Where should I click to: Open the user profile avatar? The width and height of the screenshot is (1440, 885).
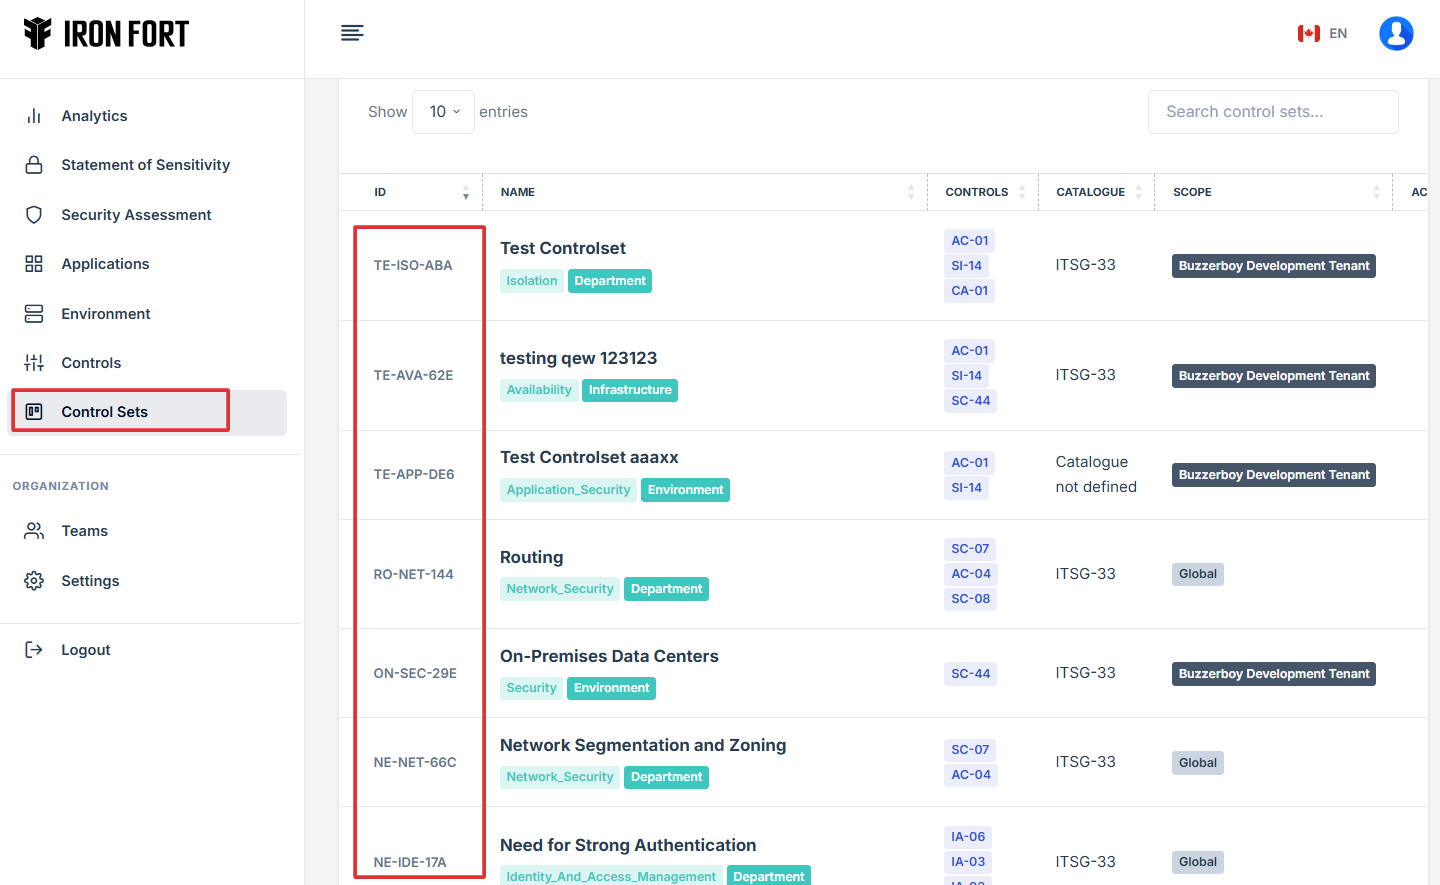pyautogui.click(x=1395, y=33)
